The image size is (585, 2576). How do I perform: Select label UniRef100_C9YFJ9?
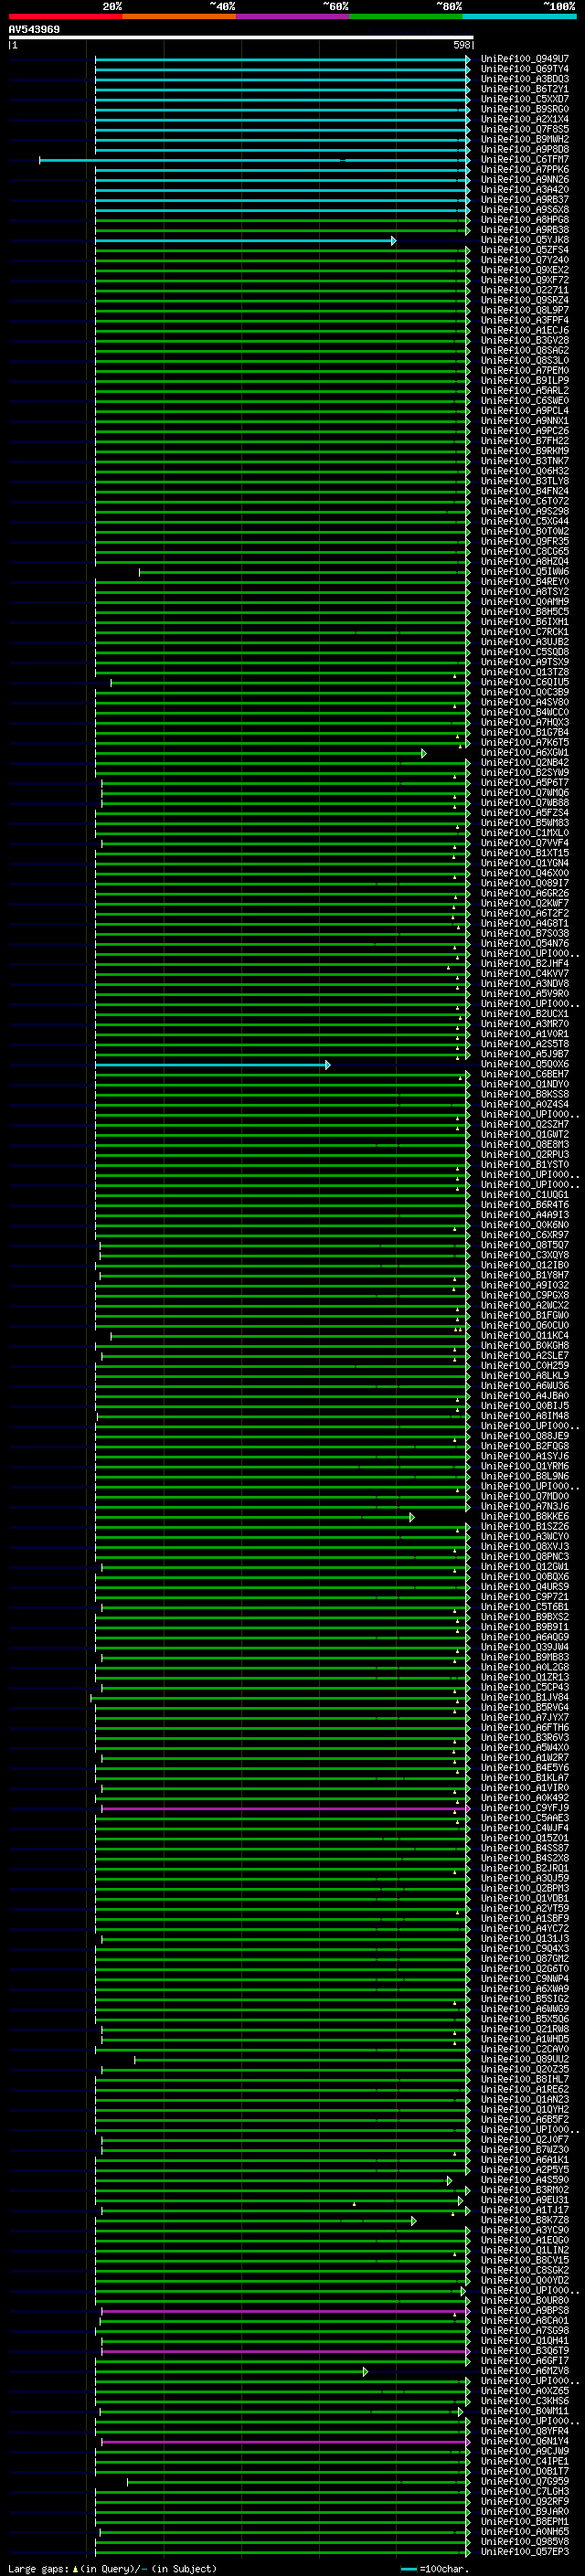tap(524, 1808)
